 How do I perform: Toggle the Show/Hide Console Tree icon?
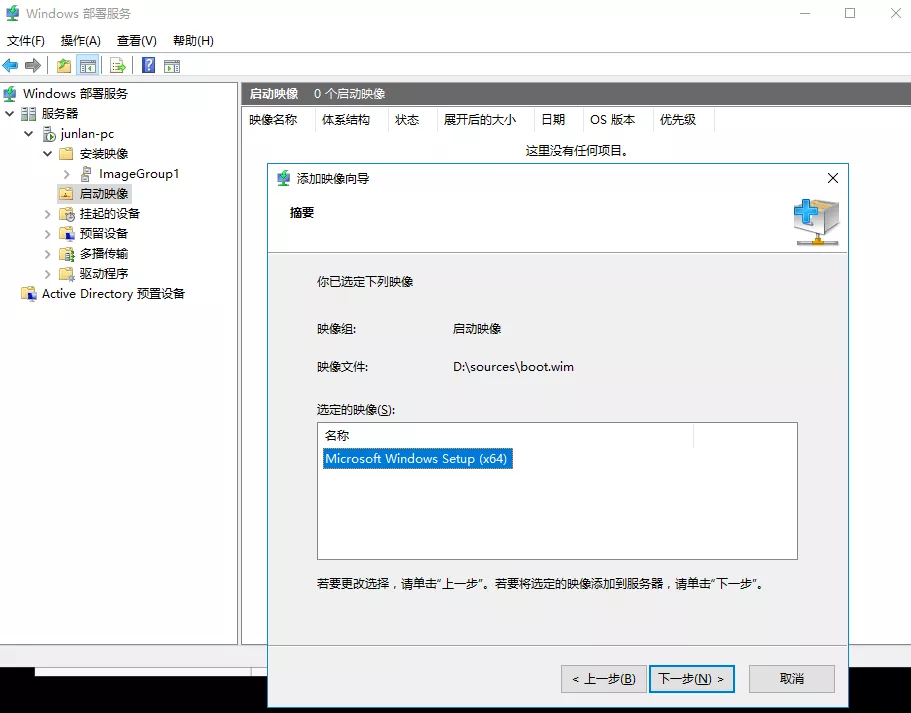[88, 66]
